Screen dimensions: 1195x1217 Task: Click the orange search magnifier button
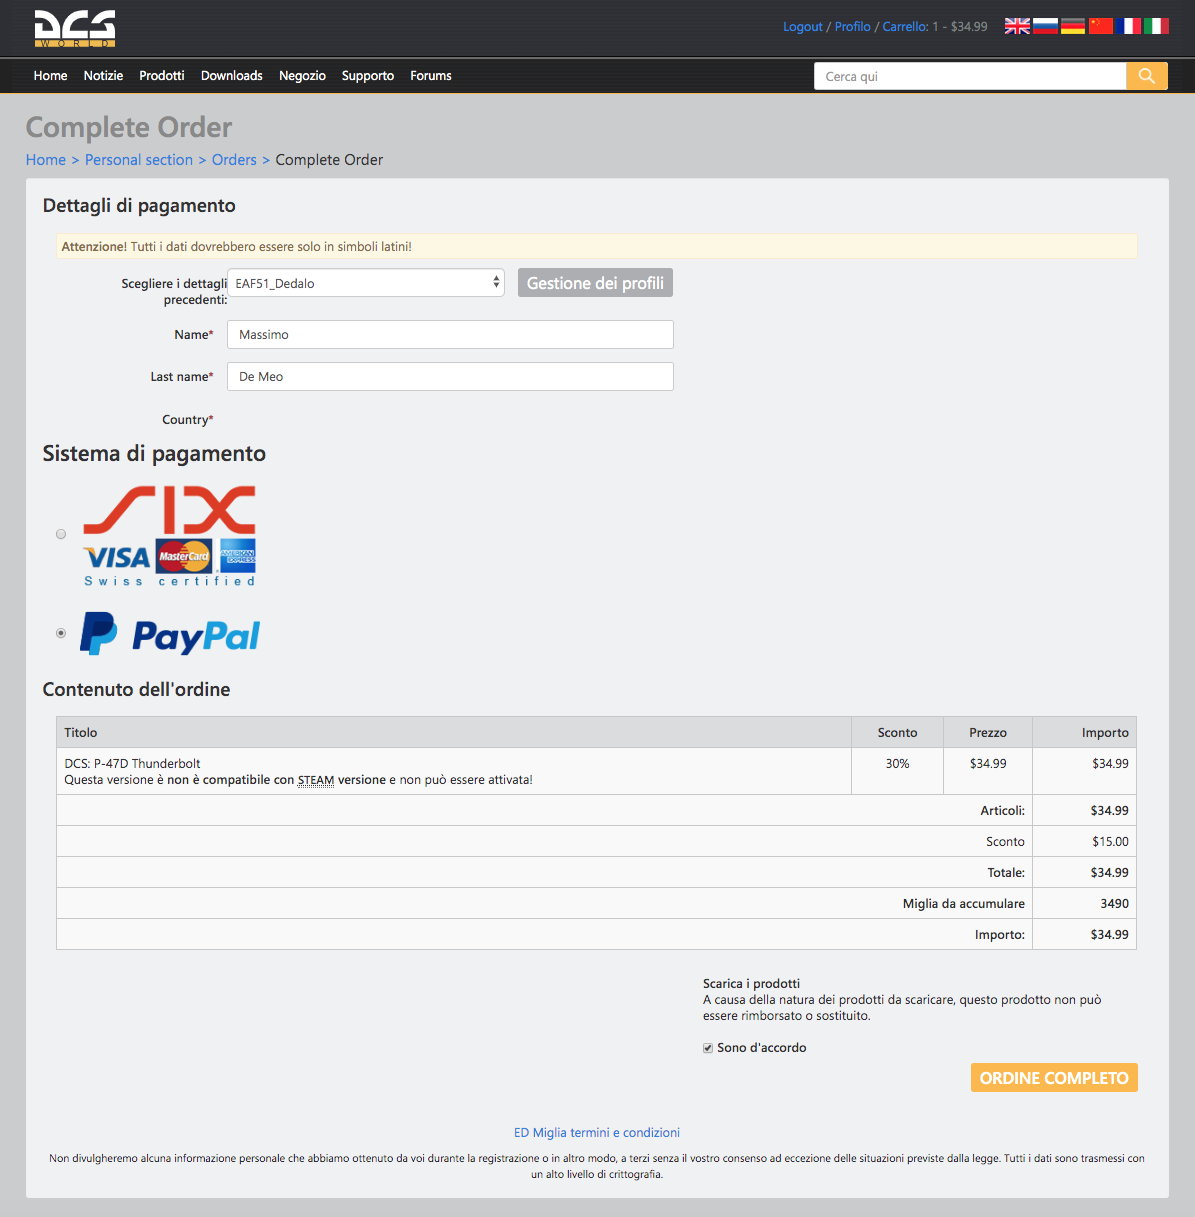pyautogui.click(x=1147, y=76)
